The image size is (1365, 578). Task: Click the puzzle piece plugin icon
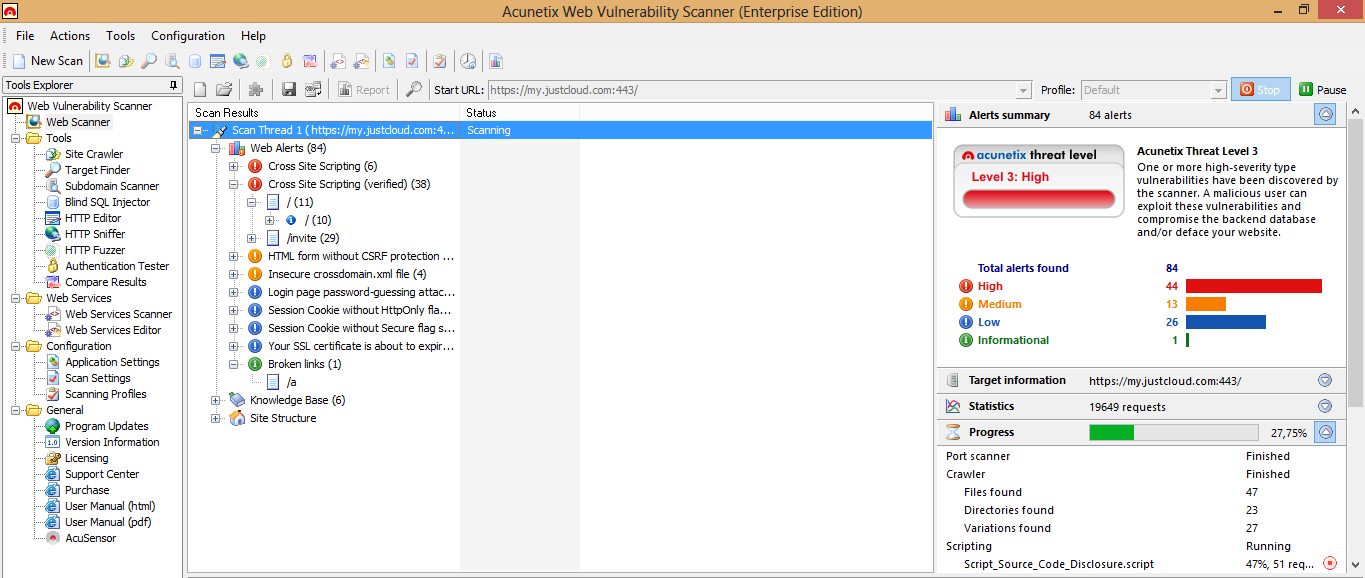256,89
